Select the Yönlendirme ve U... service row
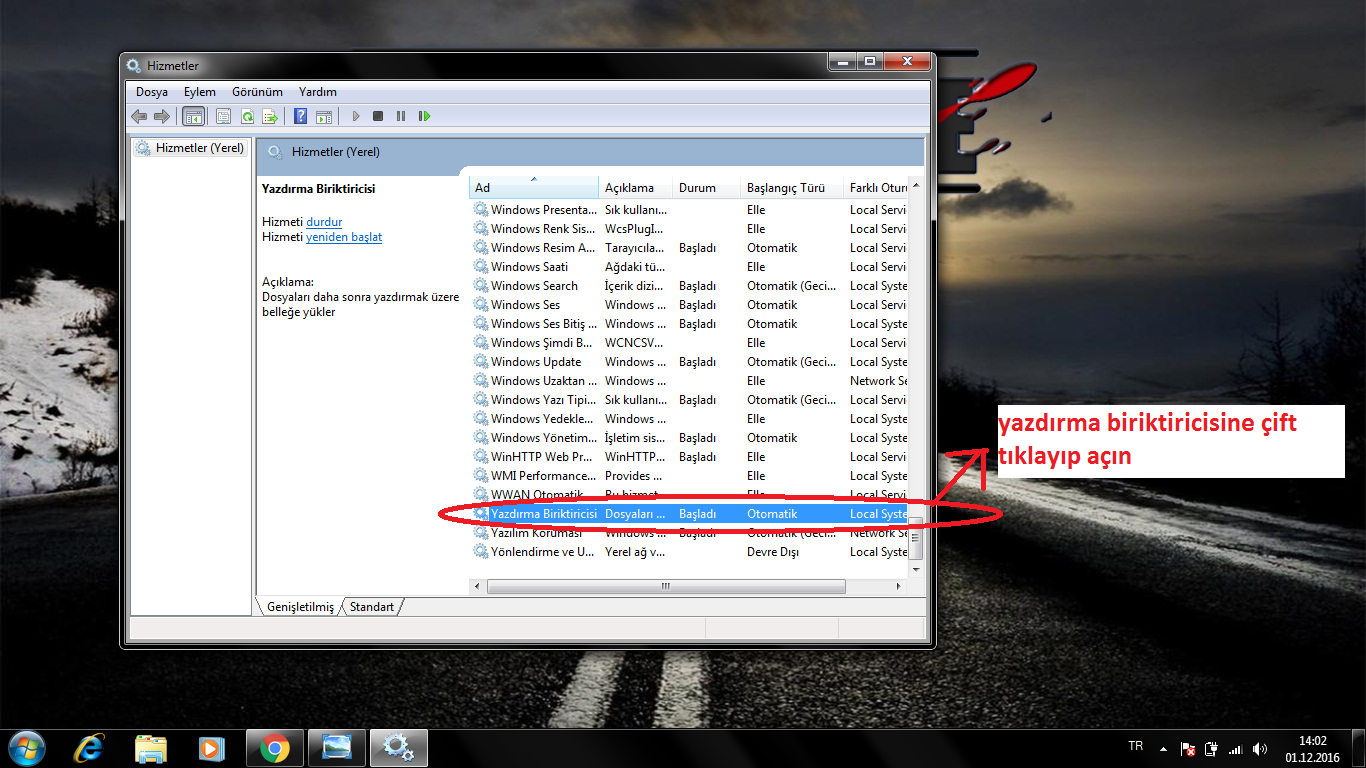The image size is (1366, 768). (x=689, y=552)
